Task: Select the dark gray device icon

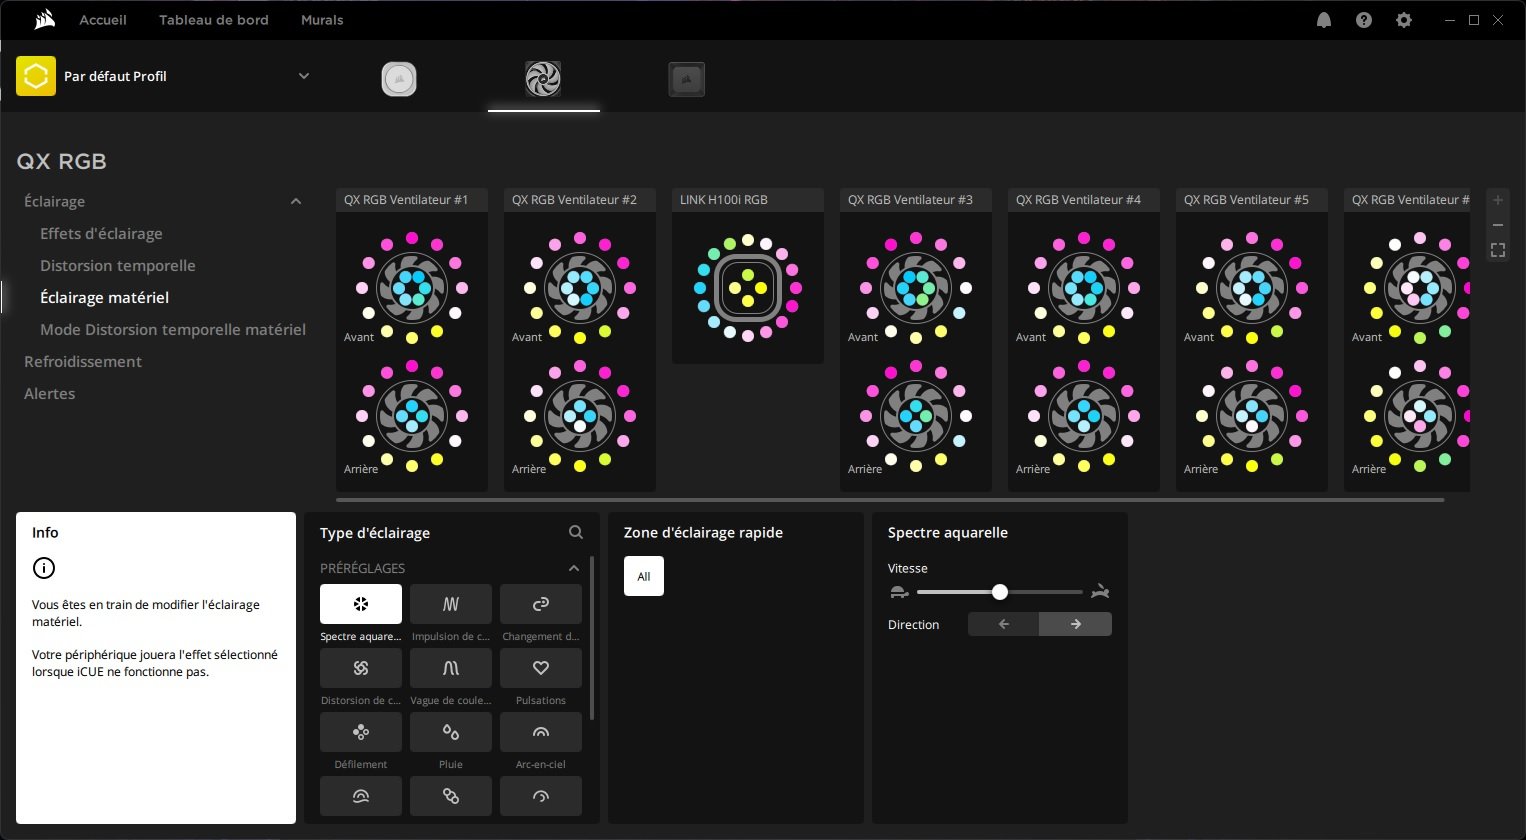Action: click(x=687, y=79)
